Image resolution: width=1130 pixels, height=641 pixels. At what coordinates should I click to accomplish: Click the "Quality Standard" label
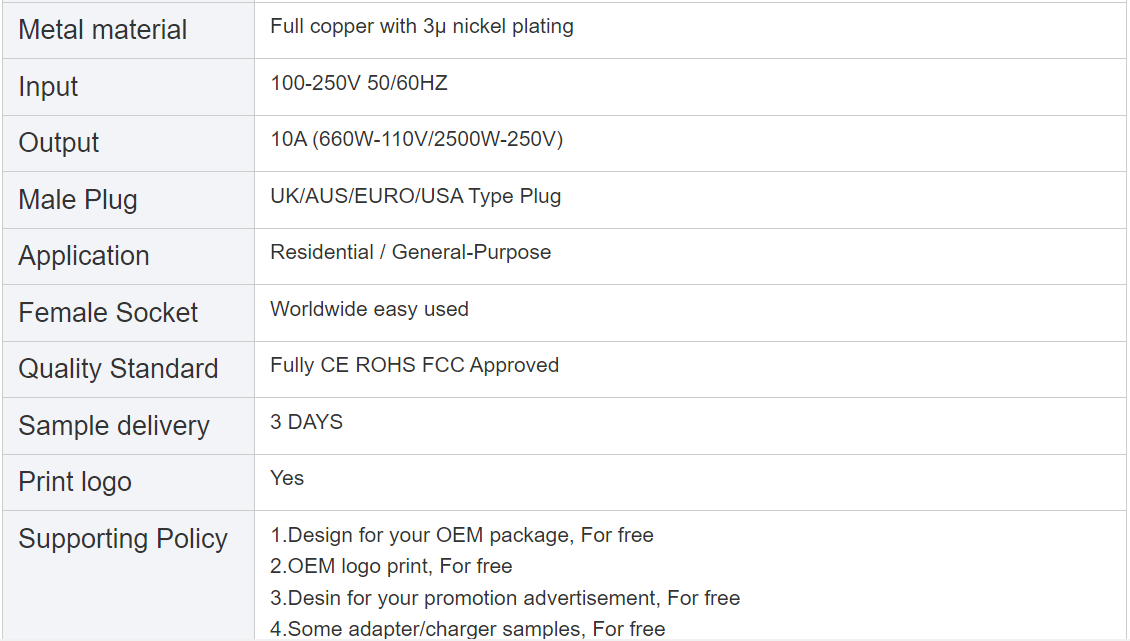(x=118, y=369)
